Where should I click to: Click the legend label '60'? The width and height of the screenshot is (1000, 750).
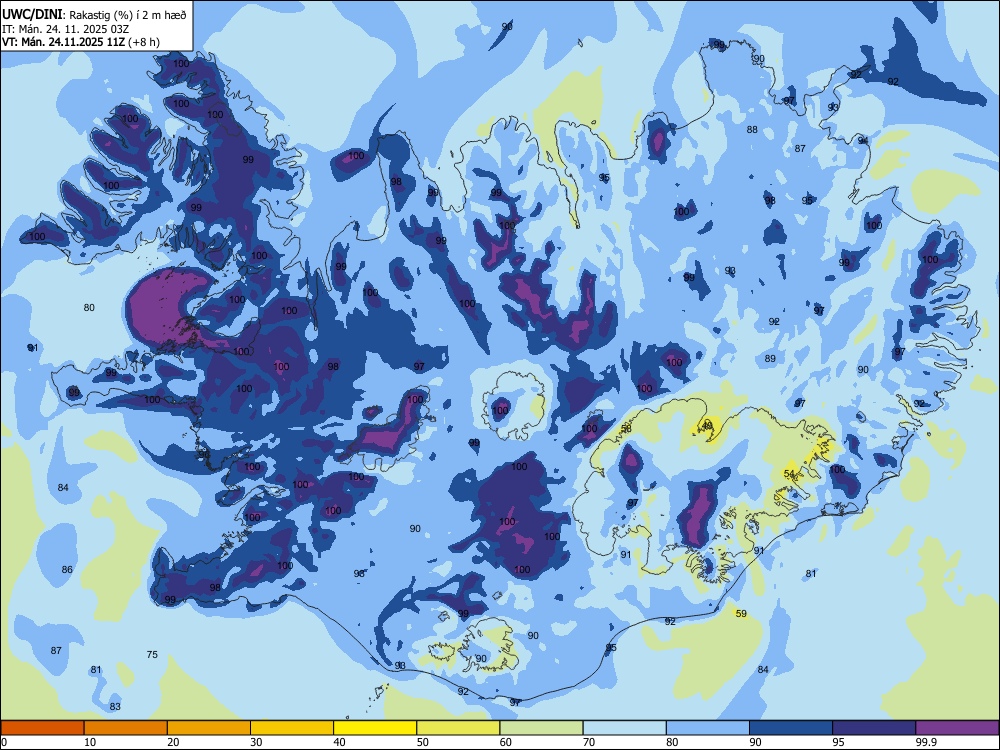point(506,742)
